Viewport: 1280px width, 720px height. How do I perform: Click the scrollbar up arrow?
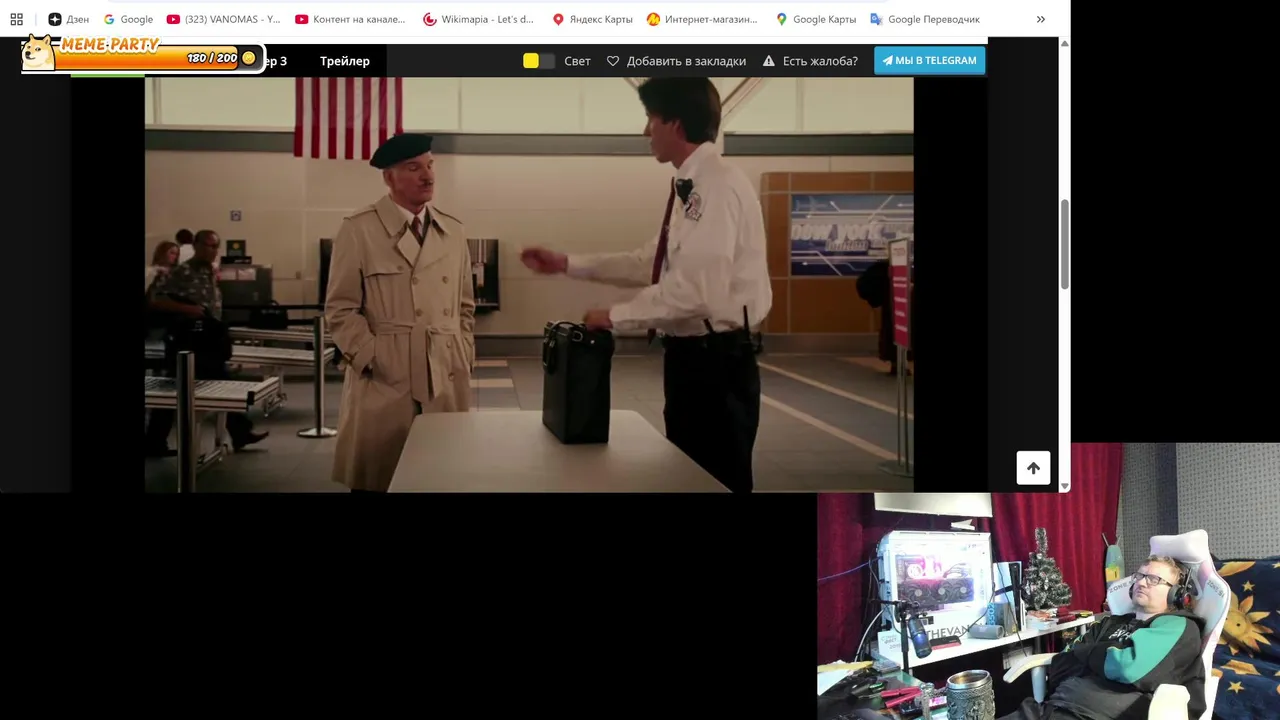(1064, 43)
